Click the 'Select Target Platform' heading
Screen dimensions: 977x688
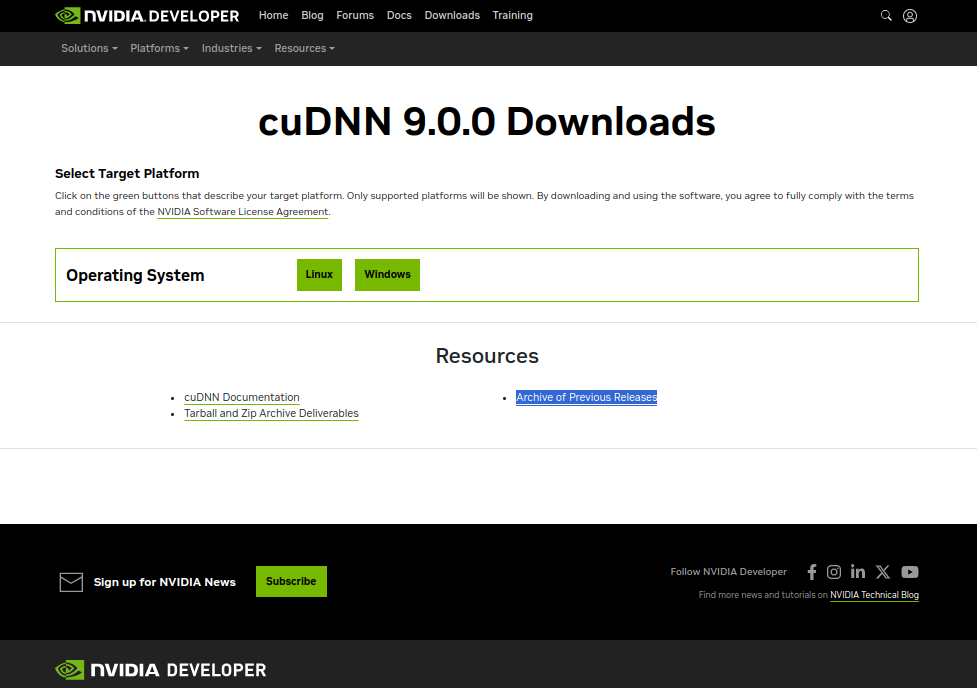pos(127,174)
